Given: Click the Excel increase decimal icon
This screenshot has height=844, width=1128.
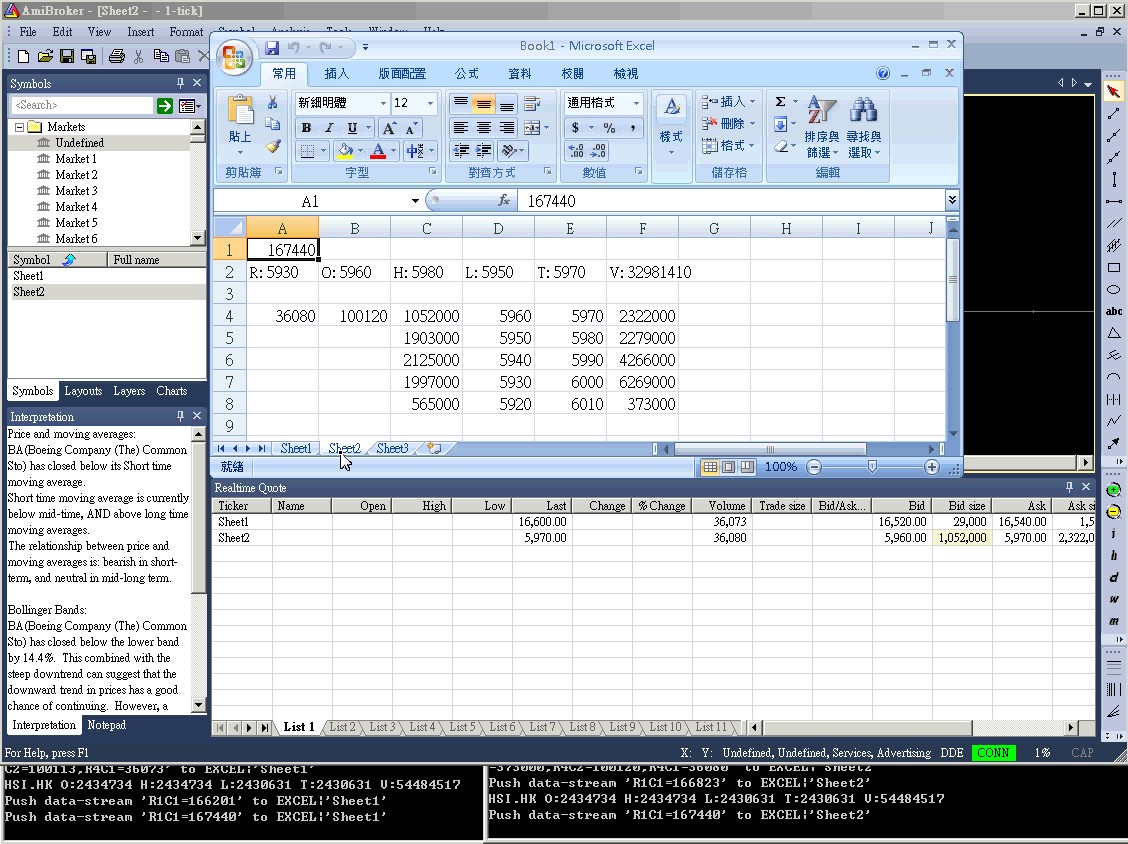Looking at the screenshot, I should click(576, 150).
